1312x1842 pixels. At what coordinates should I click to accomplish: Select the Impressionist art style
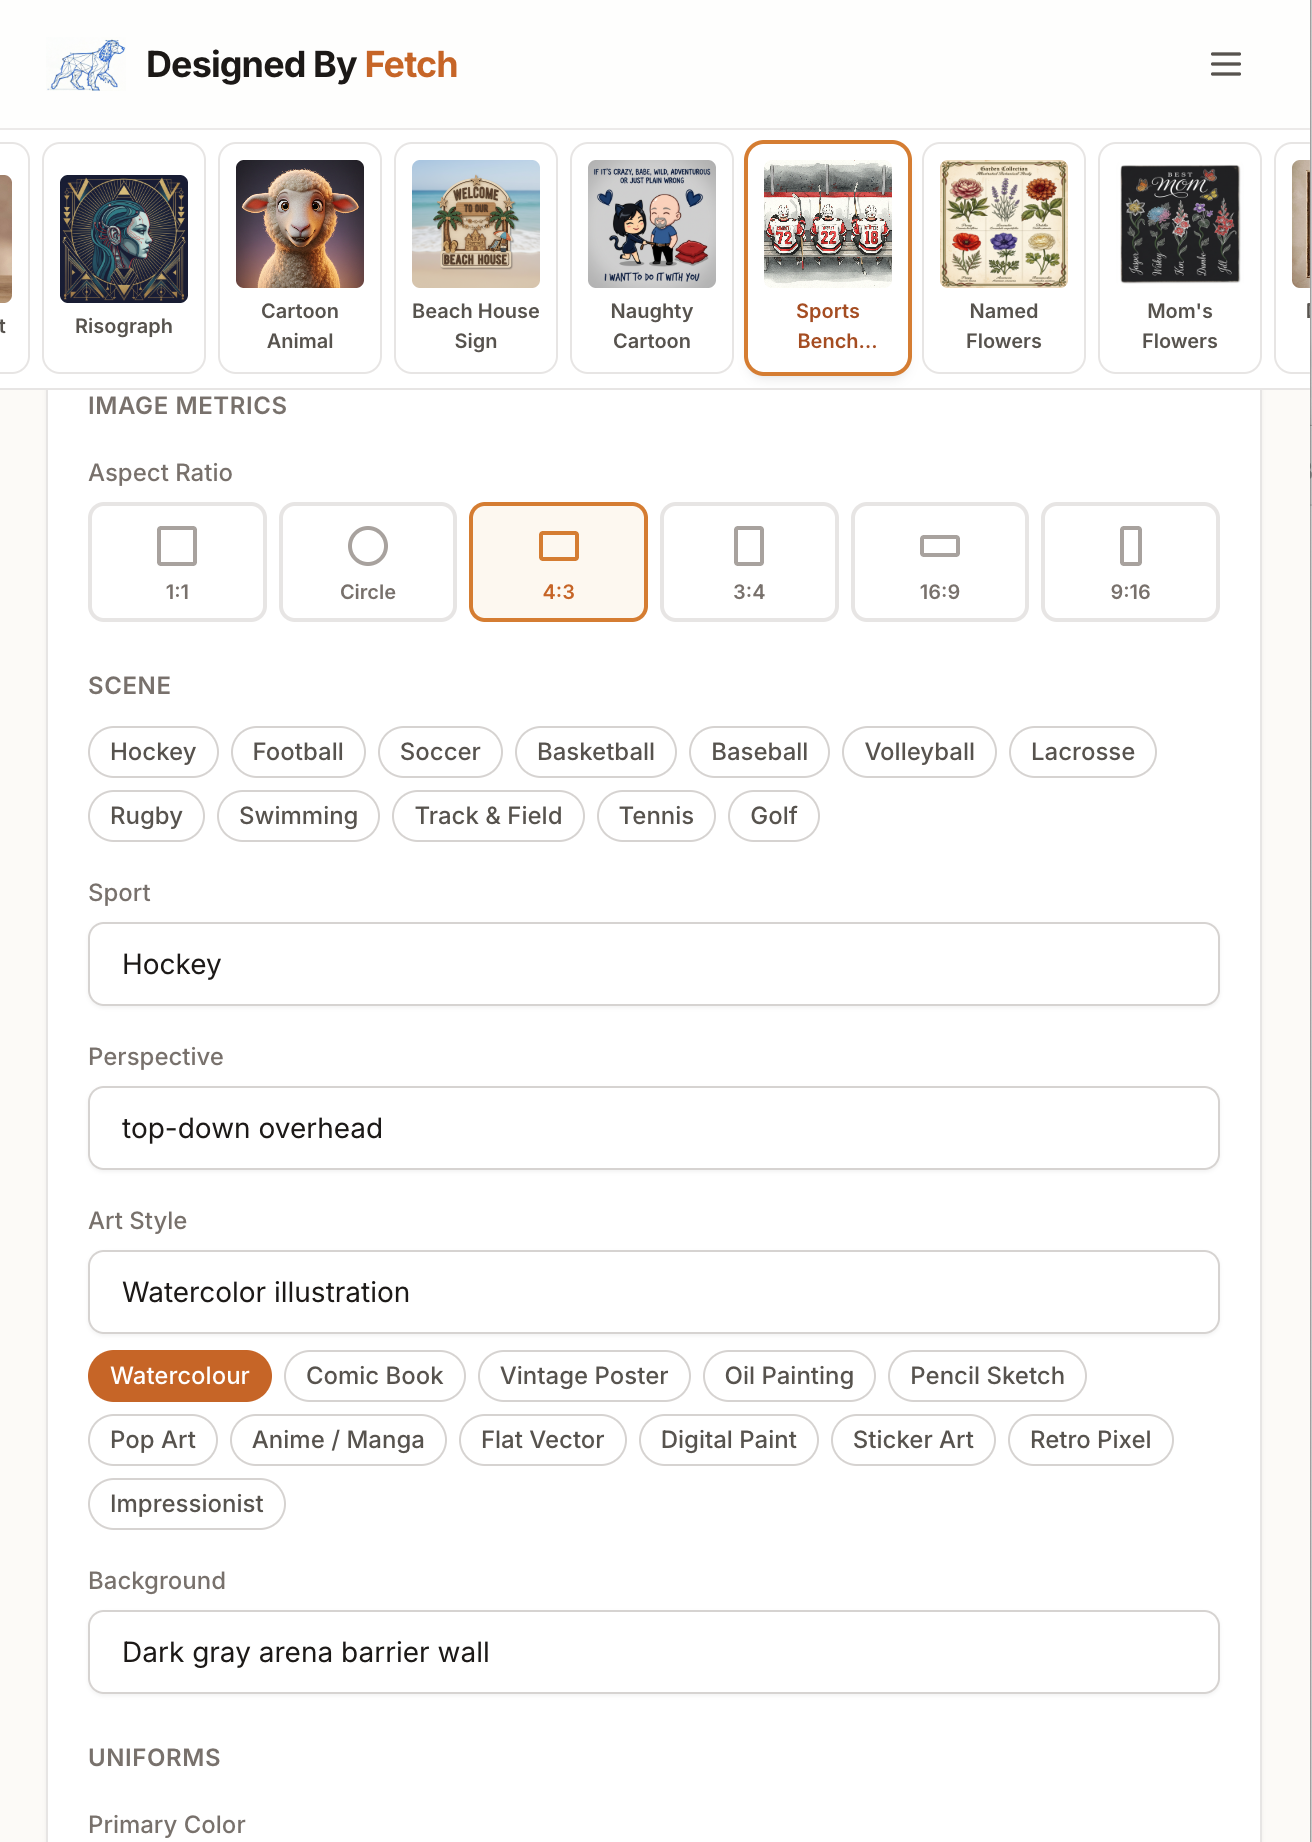click(187, 1504)
